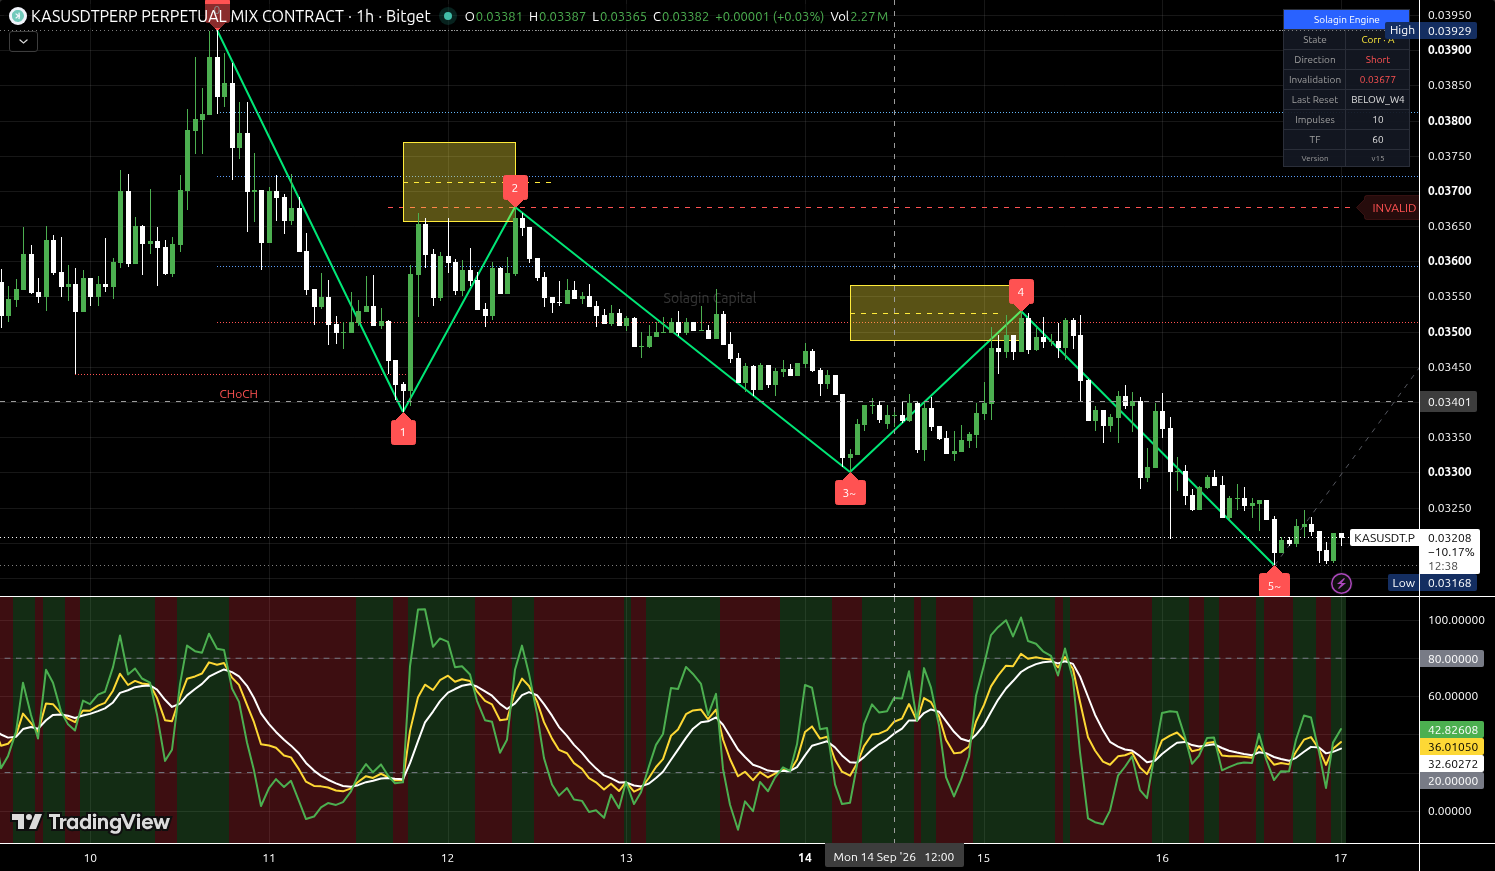
Task: Click the BELOW_W4 last reset value
Action: point(1377,100)
